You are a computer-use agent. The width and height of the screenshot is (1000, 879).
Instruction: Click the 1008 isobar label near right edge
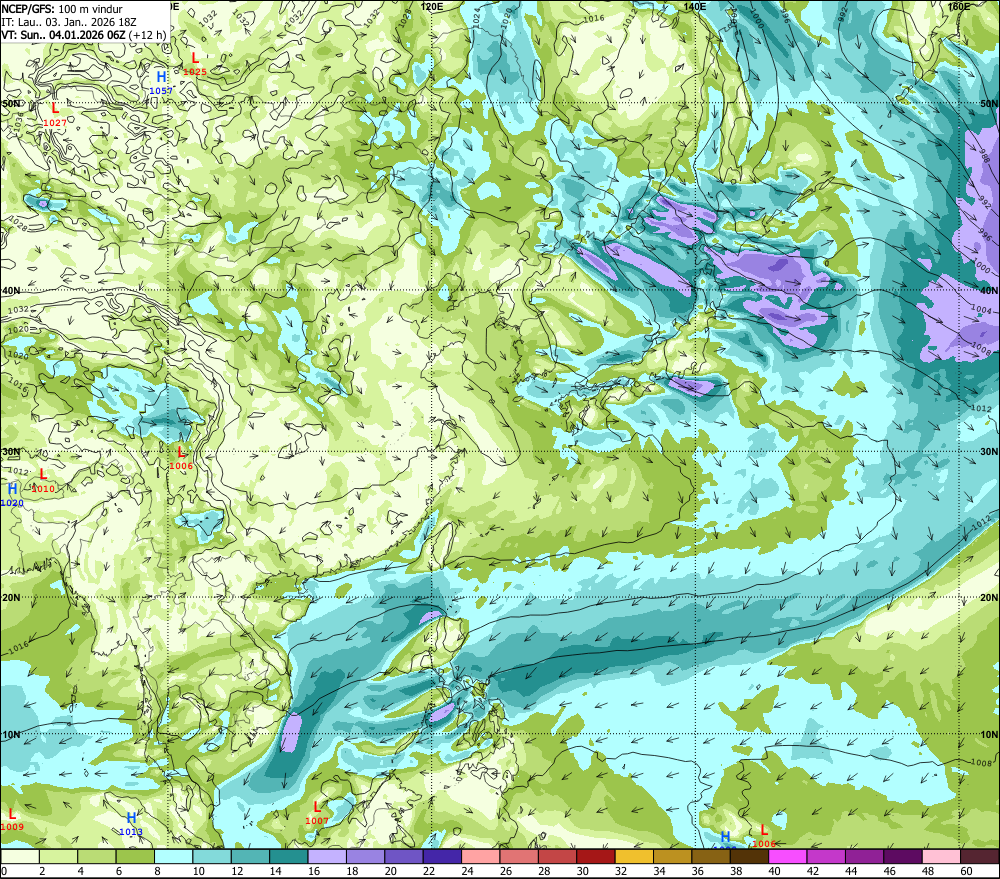[981, 762]
